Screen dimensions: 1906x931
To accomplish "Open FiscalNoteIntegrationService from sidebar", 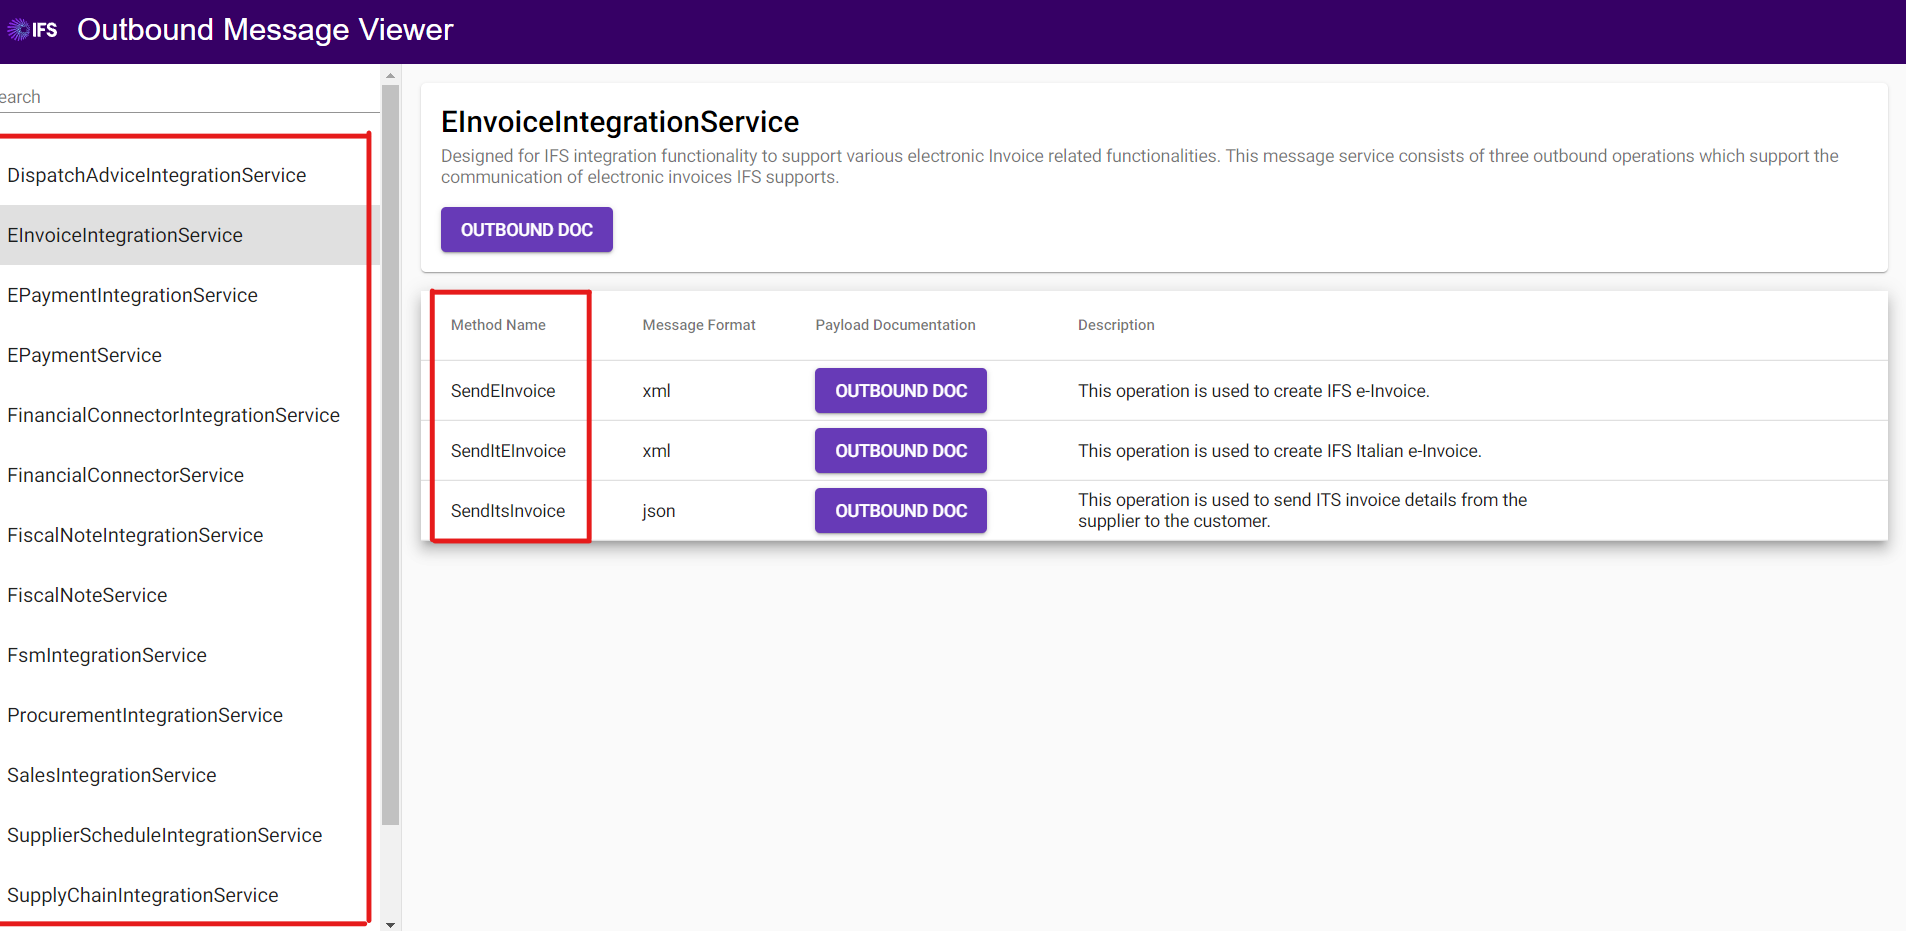I will click(x=135, y=536).
